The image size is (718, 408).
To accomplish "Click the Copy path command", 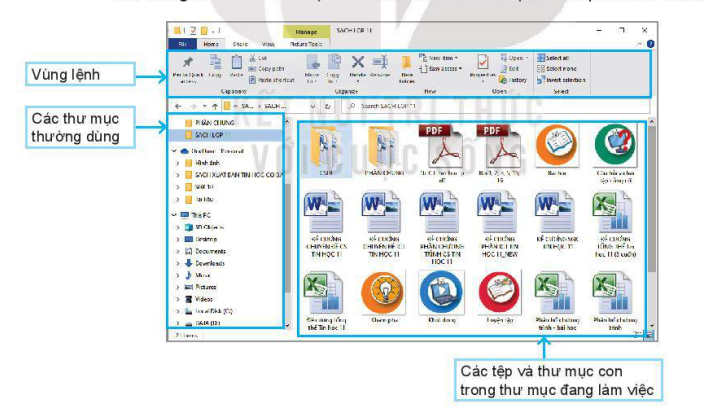I will 267,69.
